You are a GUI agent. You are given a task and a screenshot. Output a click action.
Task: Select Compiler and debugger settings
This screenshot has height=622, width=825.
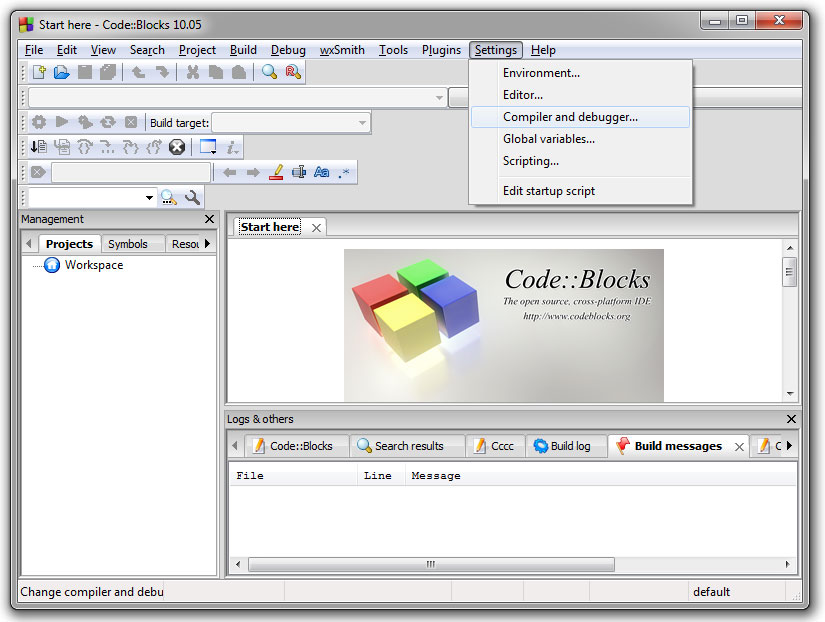[580, 117]
